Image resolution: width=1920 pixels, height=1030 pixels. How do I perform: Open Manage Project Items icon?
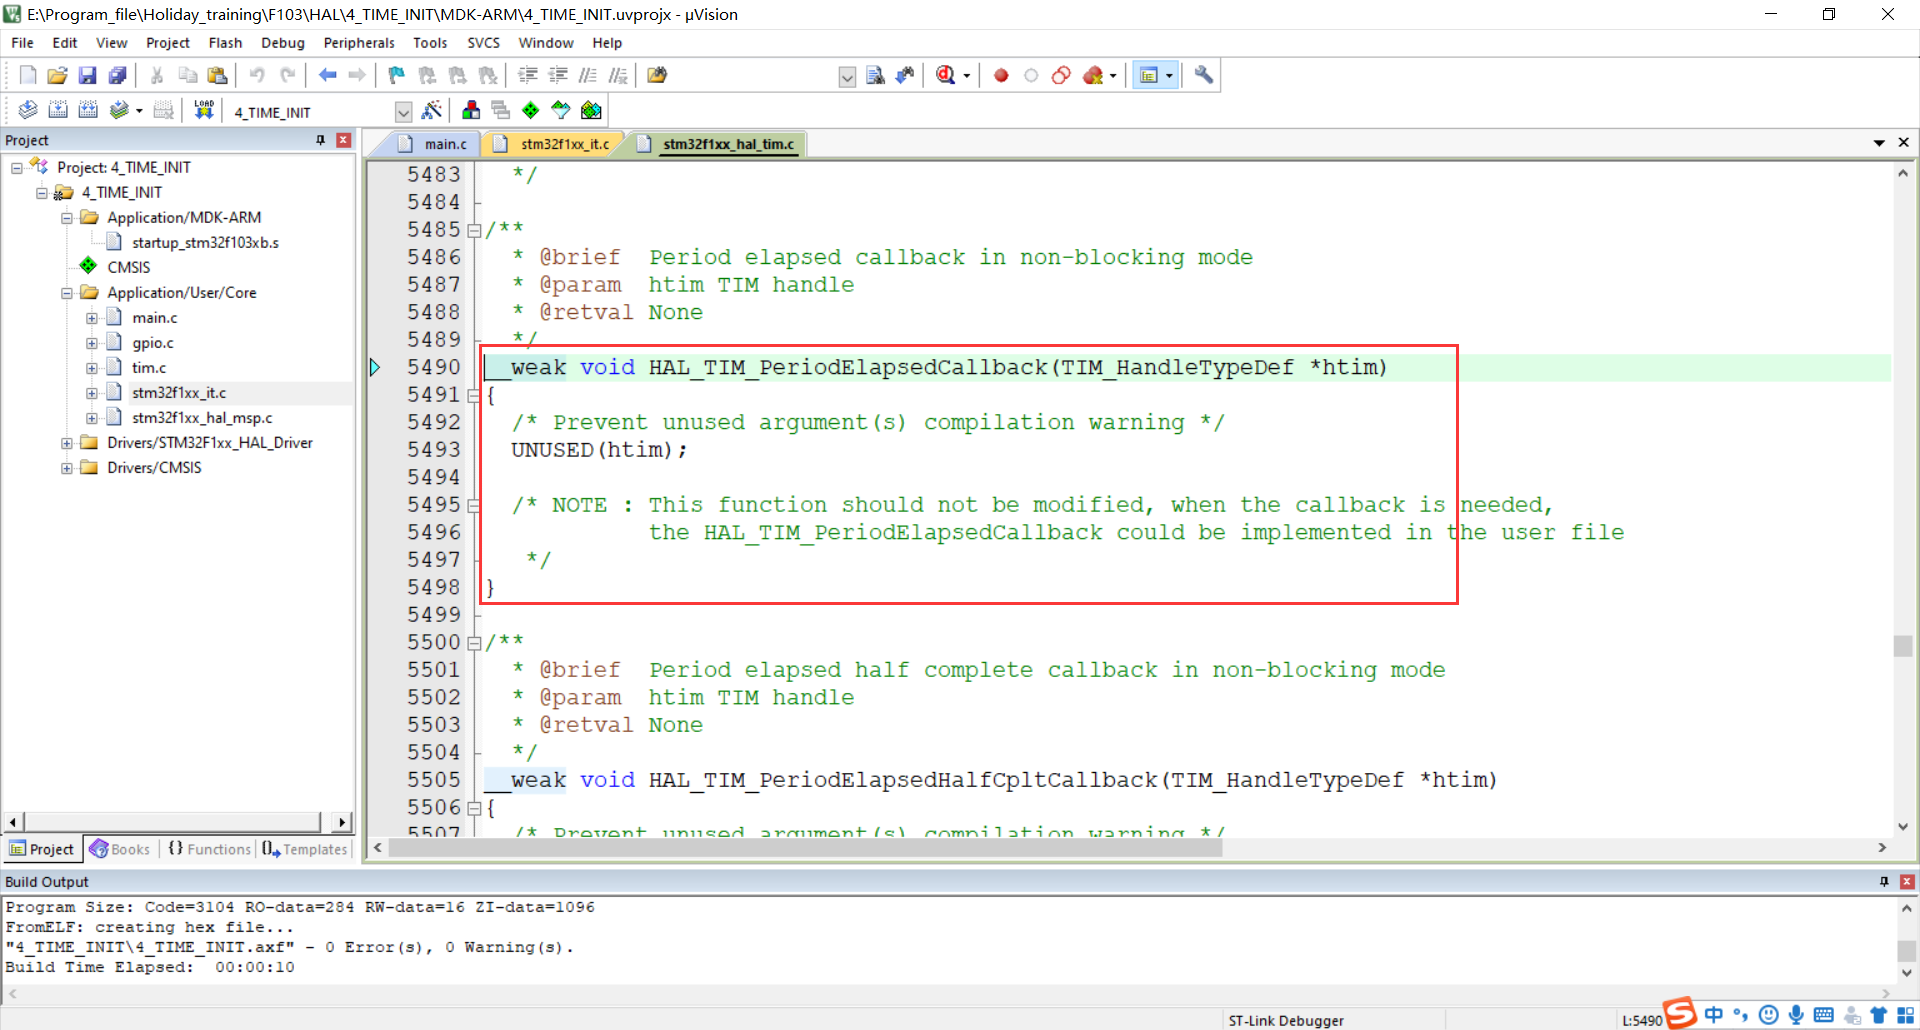(x=471, y=110)
